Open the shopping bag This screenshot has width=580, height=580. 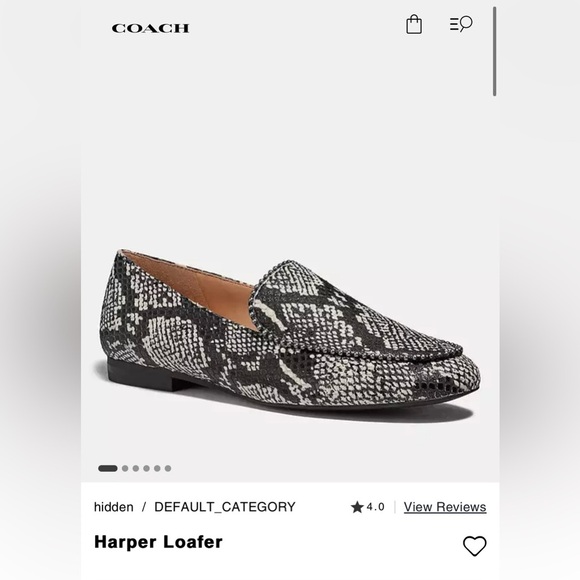coord(414,24)
